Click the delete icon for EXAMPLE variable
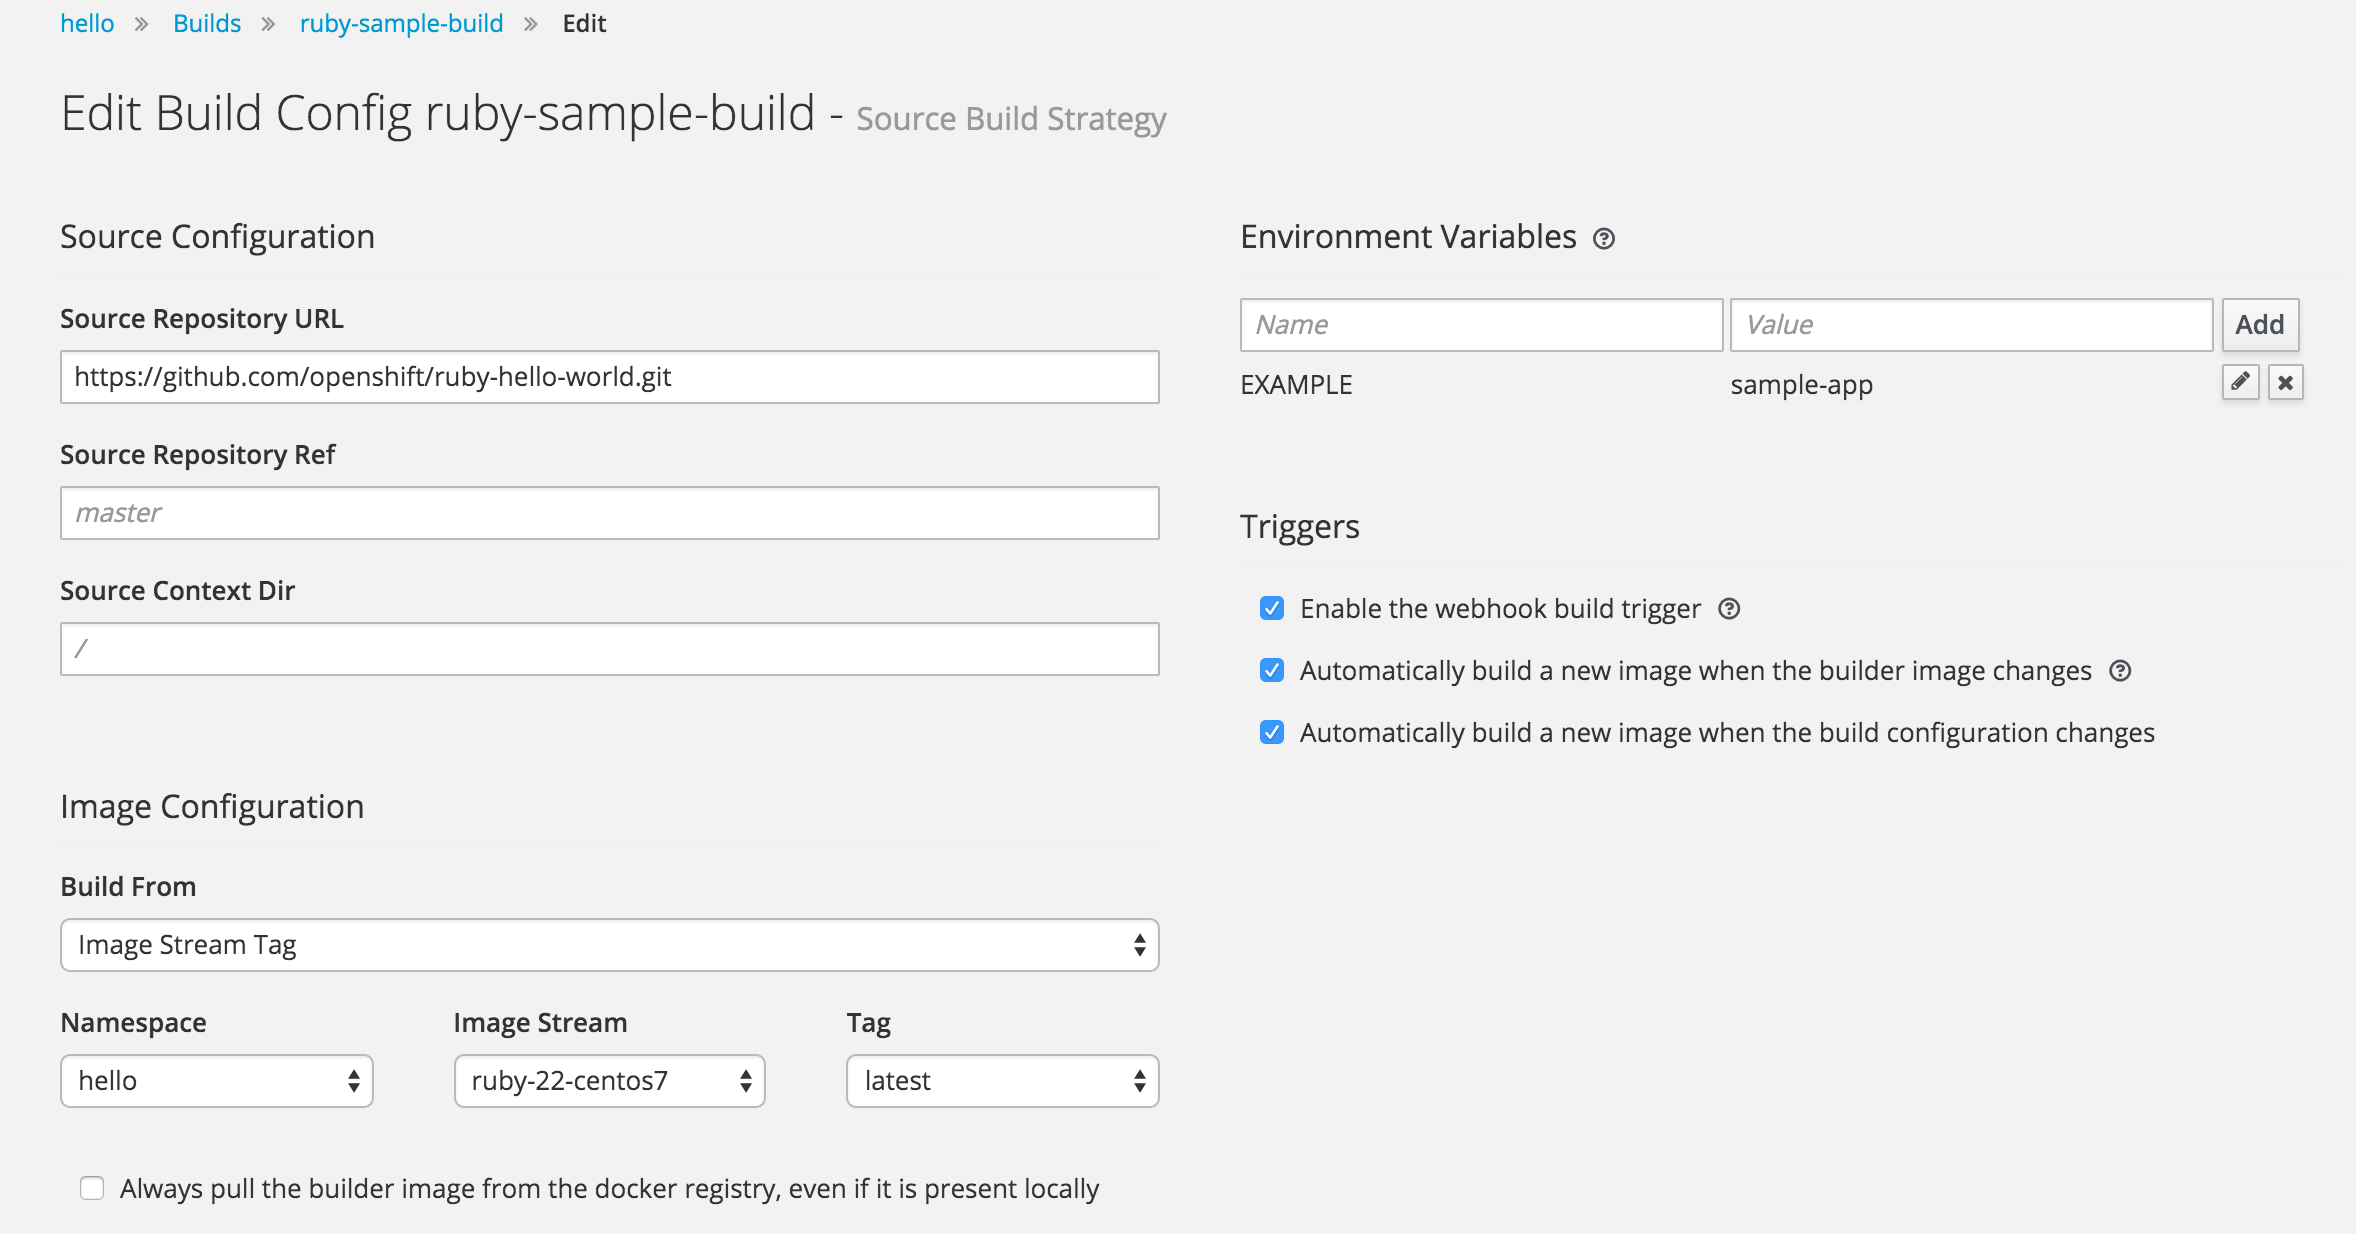This screenshot has height=1234, width=2356. pos(2286,382)
